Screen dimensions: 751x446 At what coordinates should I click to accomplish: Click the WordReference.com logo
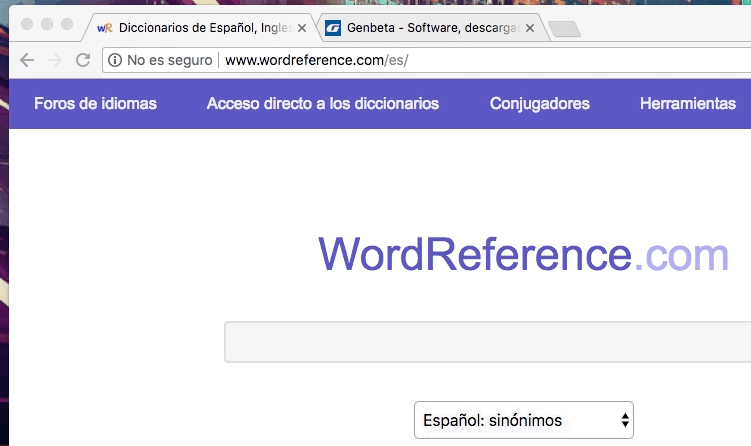(x=523, y=255)
